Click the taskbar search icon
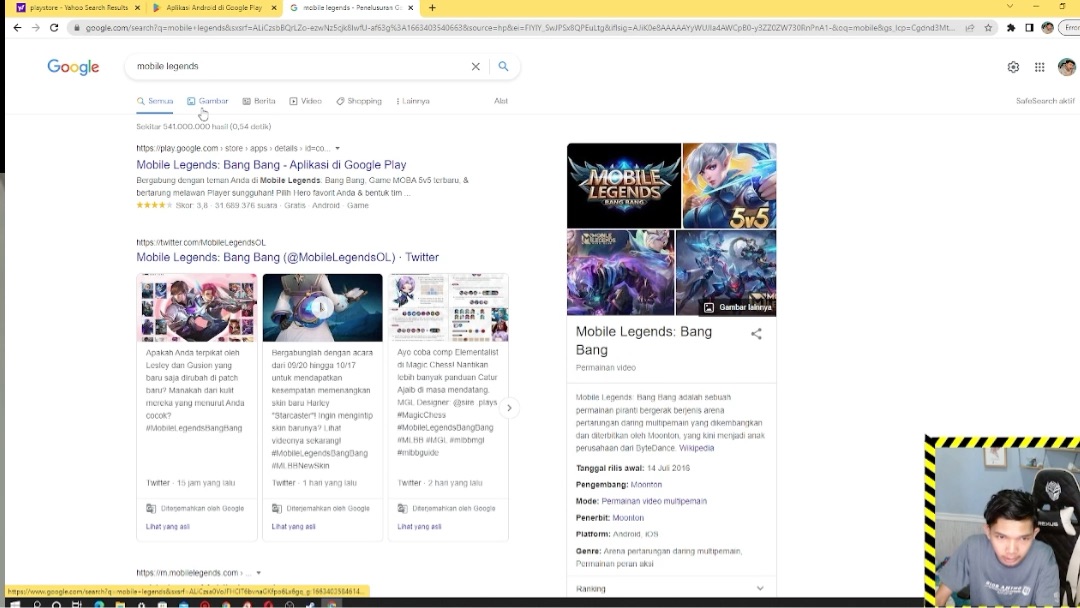 click(x=37, y=605)
